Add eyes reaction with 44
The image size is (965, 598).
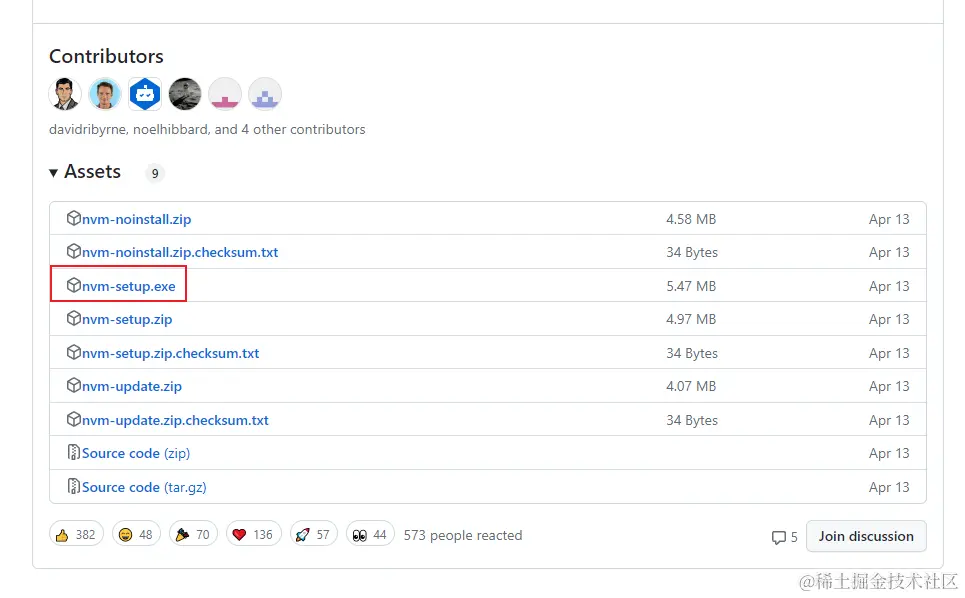(x=370, y=534)
